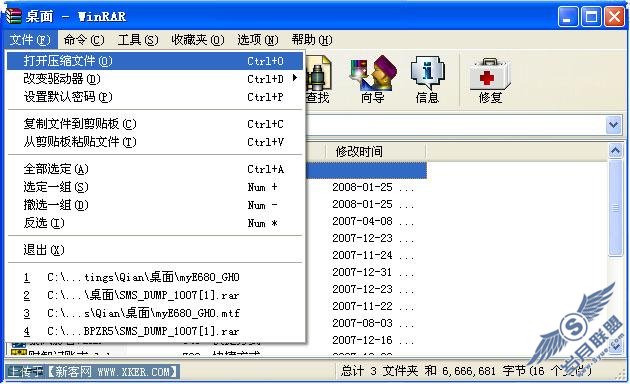630x384 pixels.
Task: Click the 修改时间 column header
Action: point(375,152)
